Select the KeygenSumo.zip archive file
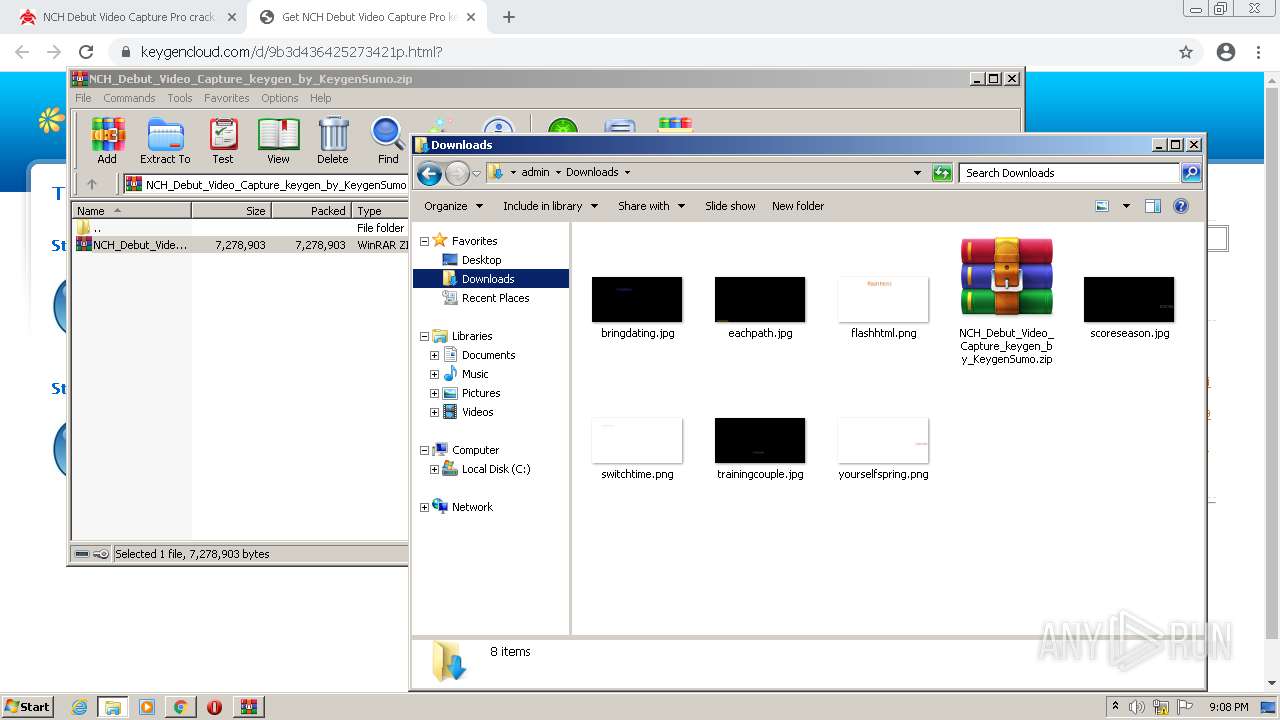The height and width of the screenshot is (720, 1280). click(1006, 301)
